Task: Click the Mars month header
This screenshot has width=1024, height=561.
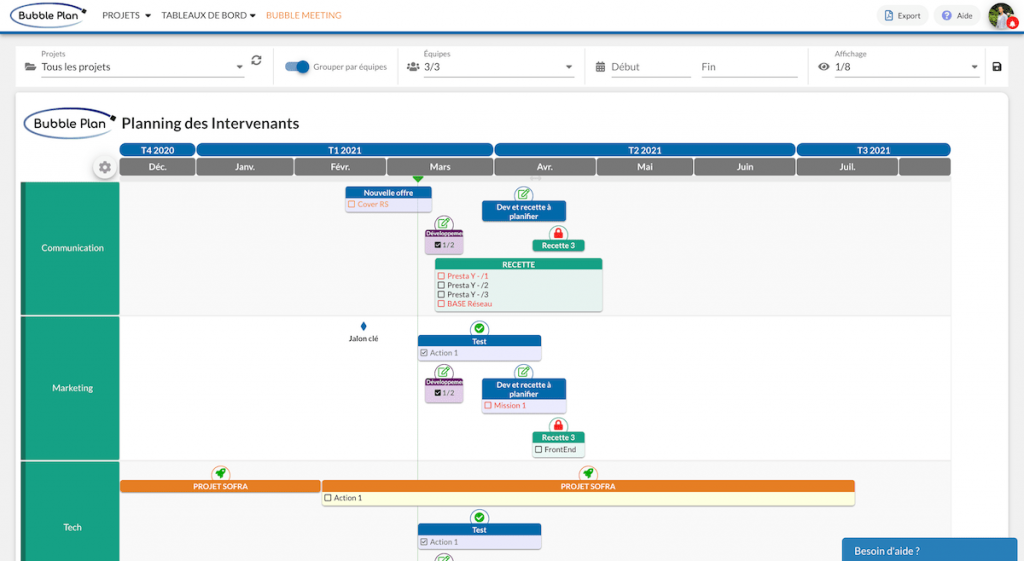Action: click(x=440, y=167)
